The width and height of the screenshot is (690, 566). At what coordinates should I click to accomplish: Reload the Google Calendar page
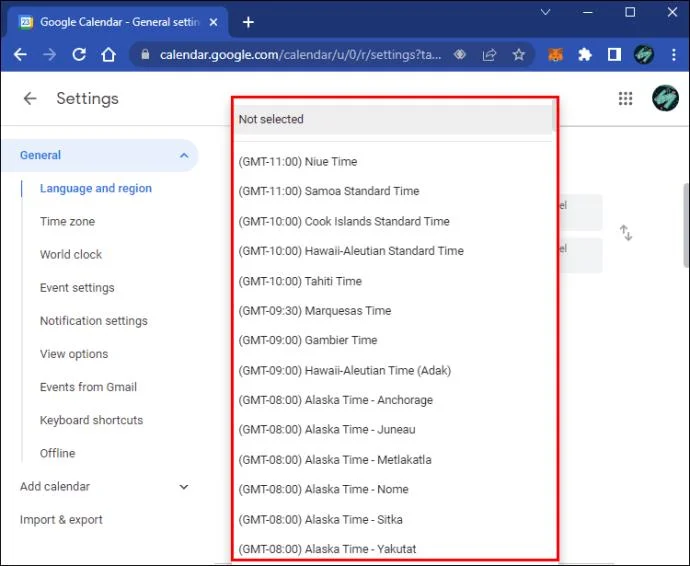point(79,55)
